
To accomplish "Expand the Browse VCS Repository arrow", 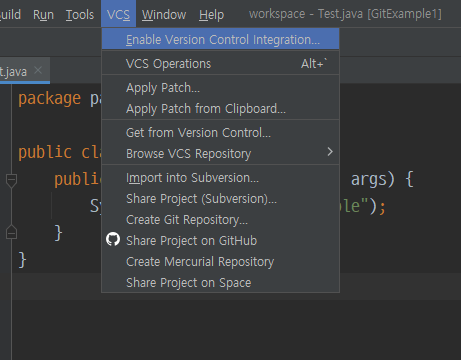I will click(330, 152).
